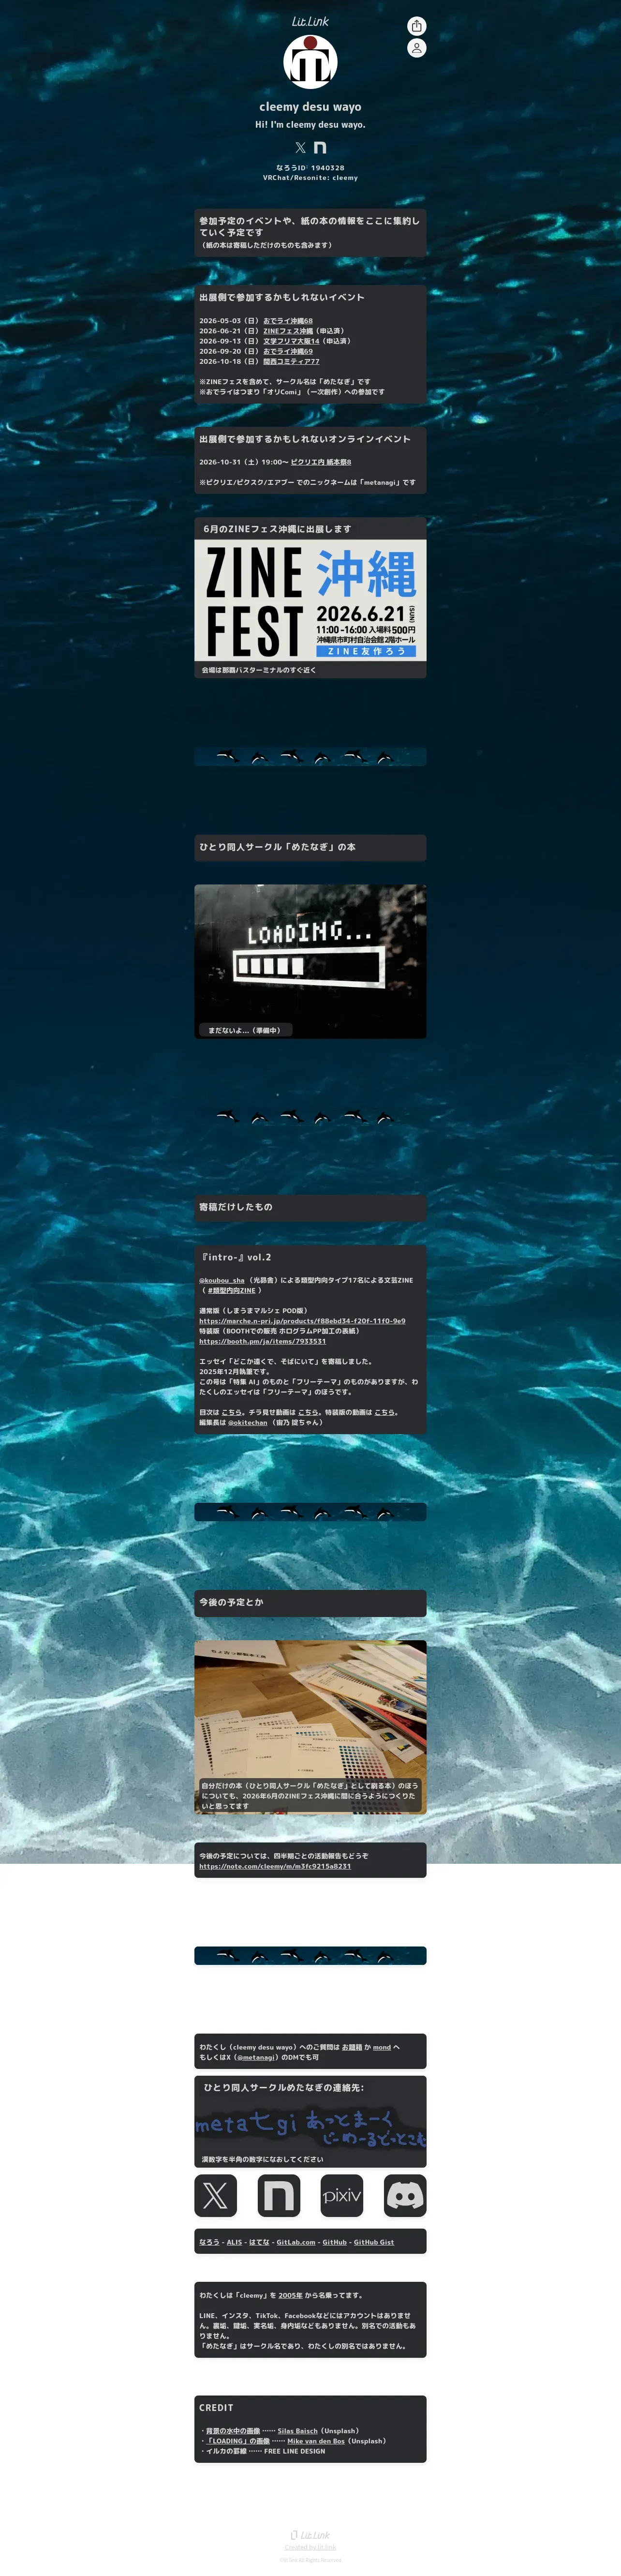This screenshot has height=2576, width=621.
Task: Open the booth.pm items URL
Action: [x=262, y=1341]
